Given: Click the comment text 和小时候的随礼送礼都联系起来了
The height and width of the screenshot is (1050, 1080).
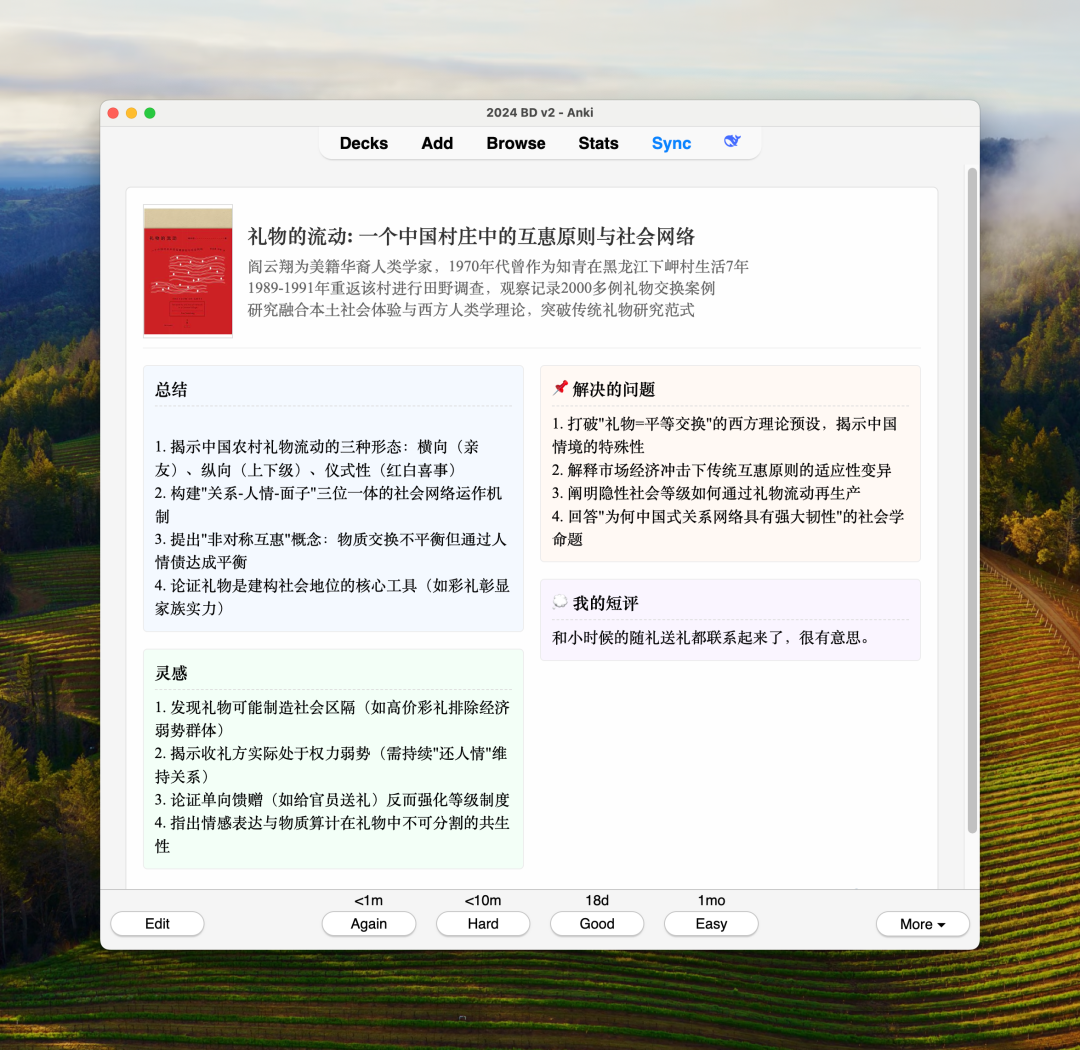Looking at the screenshot, I should tap(711, 638).
